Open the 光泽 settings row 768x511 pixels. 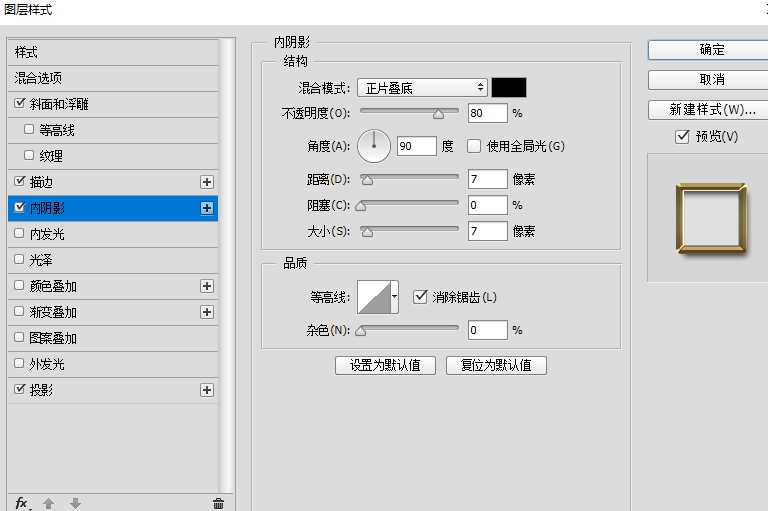pos(113,260)
